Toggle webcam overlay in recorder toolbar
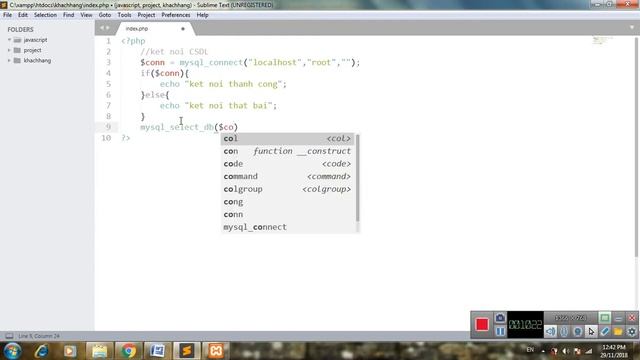The image size is (640, 360). point(578,331)
